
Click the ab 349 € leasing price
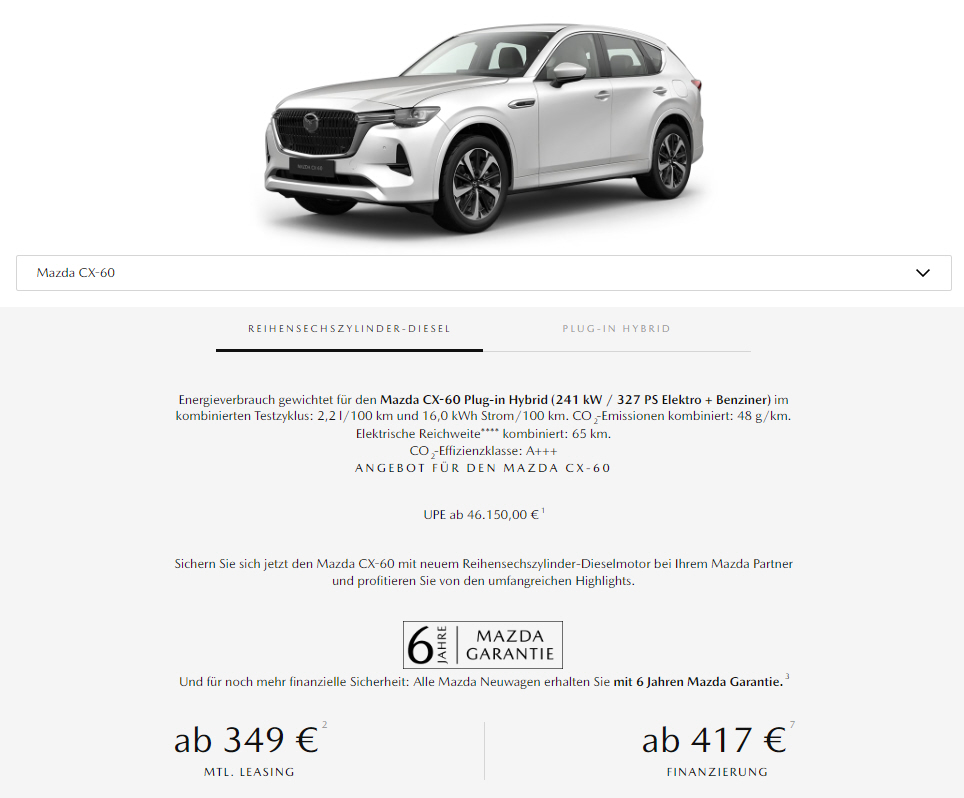246,740
